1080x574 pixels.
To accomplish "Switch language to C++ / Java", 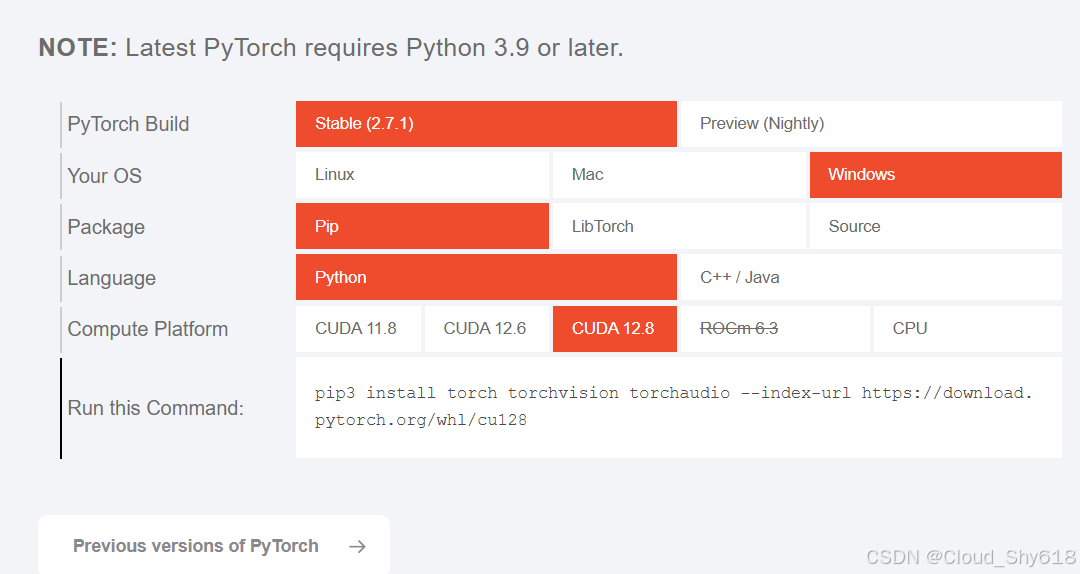I will click(871, 277).
